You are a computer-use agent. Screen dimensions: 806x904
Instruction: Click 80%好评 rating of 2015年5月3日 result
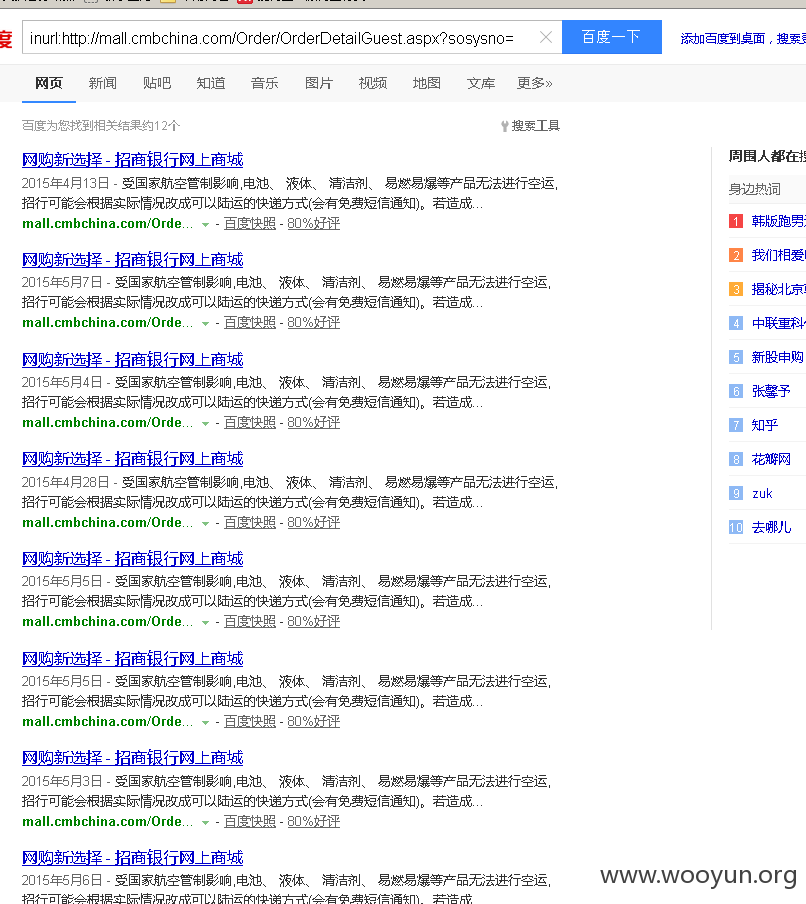314,822
